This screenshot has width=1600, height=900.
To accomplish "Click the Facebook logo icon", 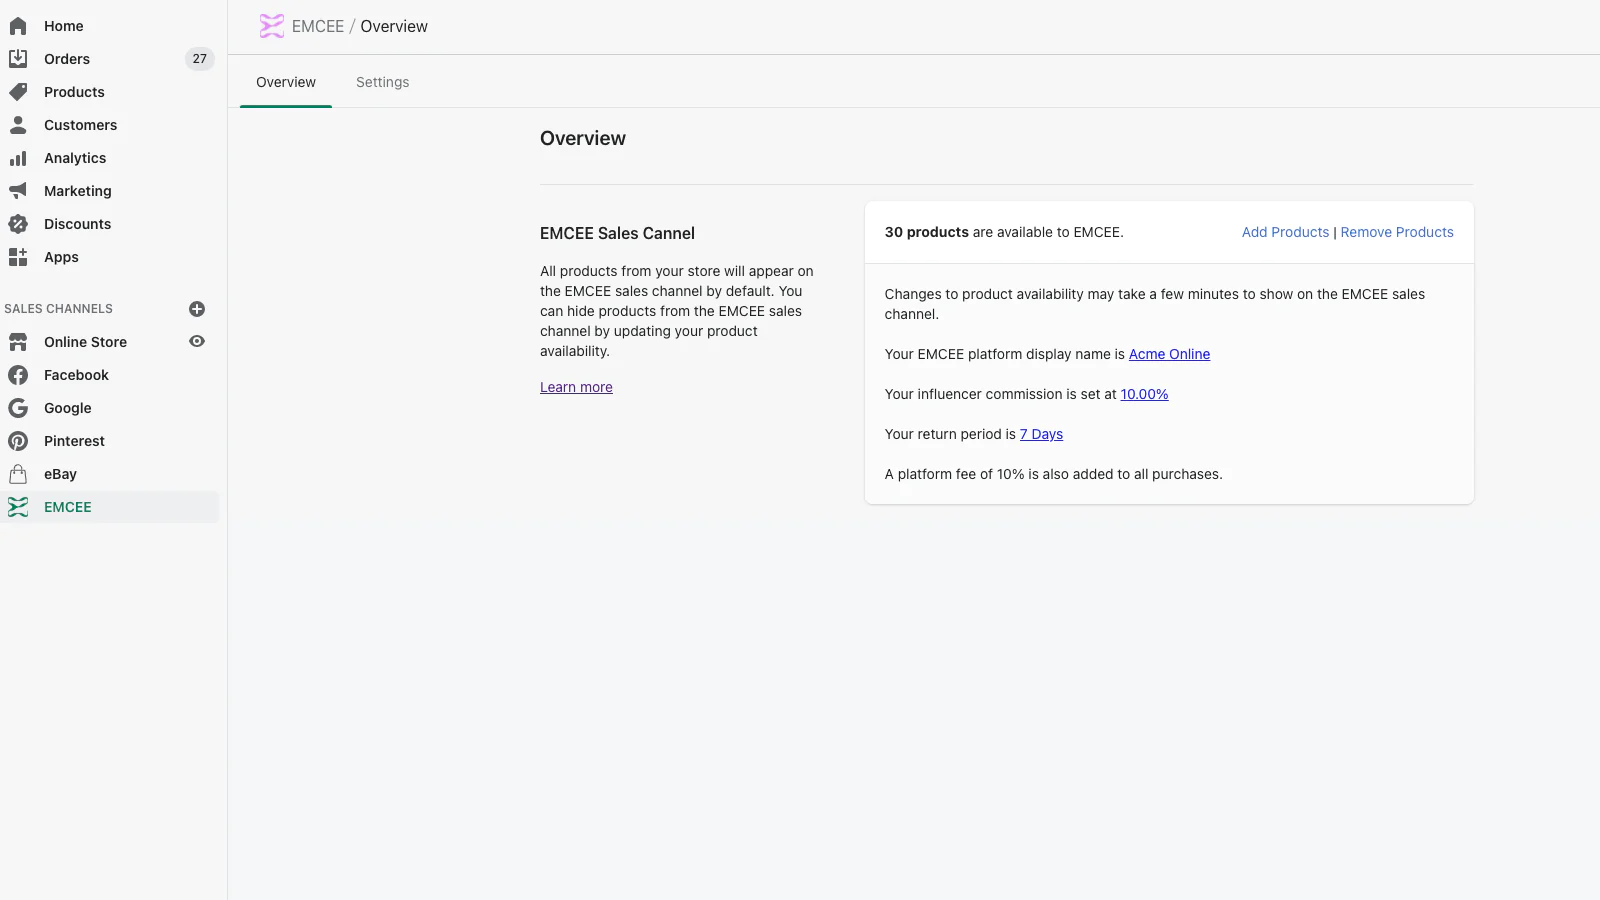I will pos(18,375).
